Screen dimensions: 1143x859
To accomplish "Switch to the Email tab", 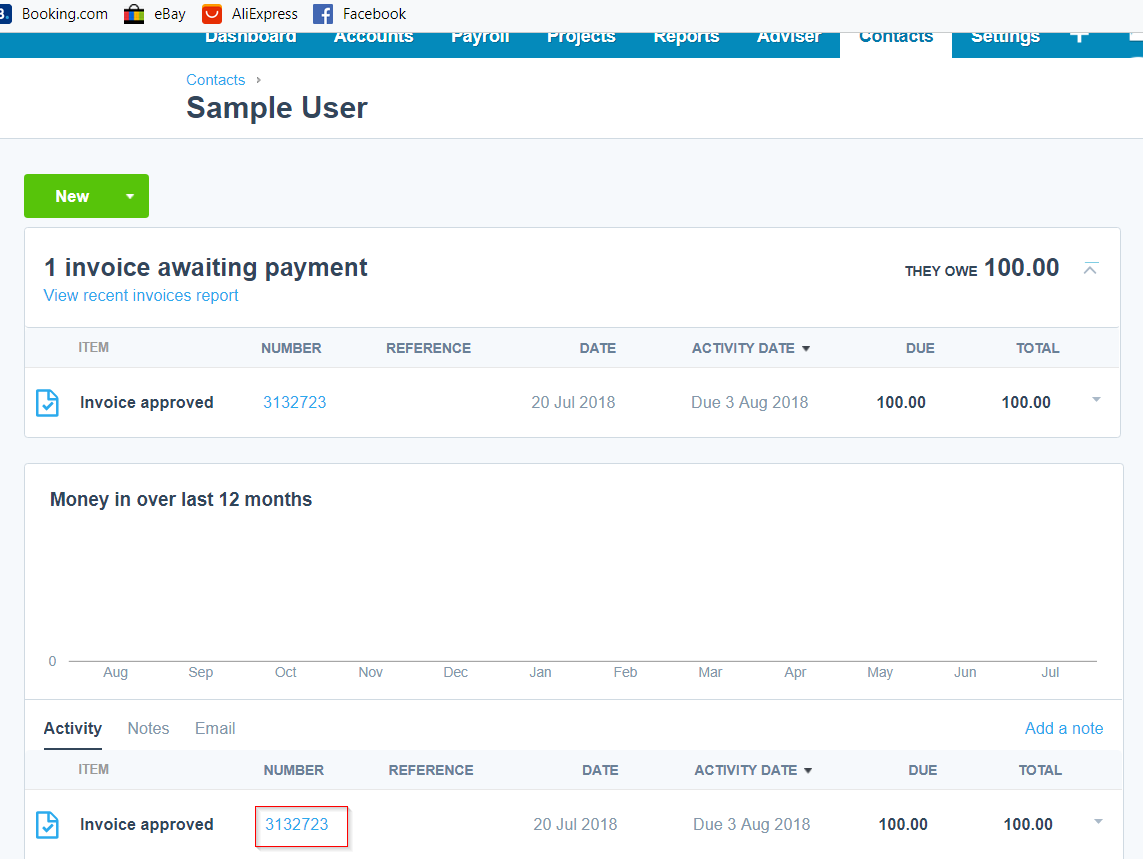I will pyautogui.click(x=215, y=728).
